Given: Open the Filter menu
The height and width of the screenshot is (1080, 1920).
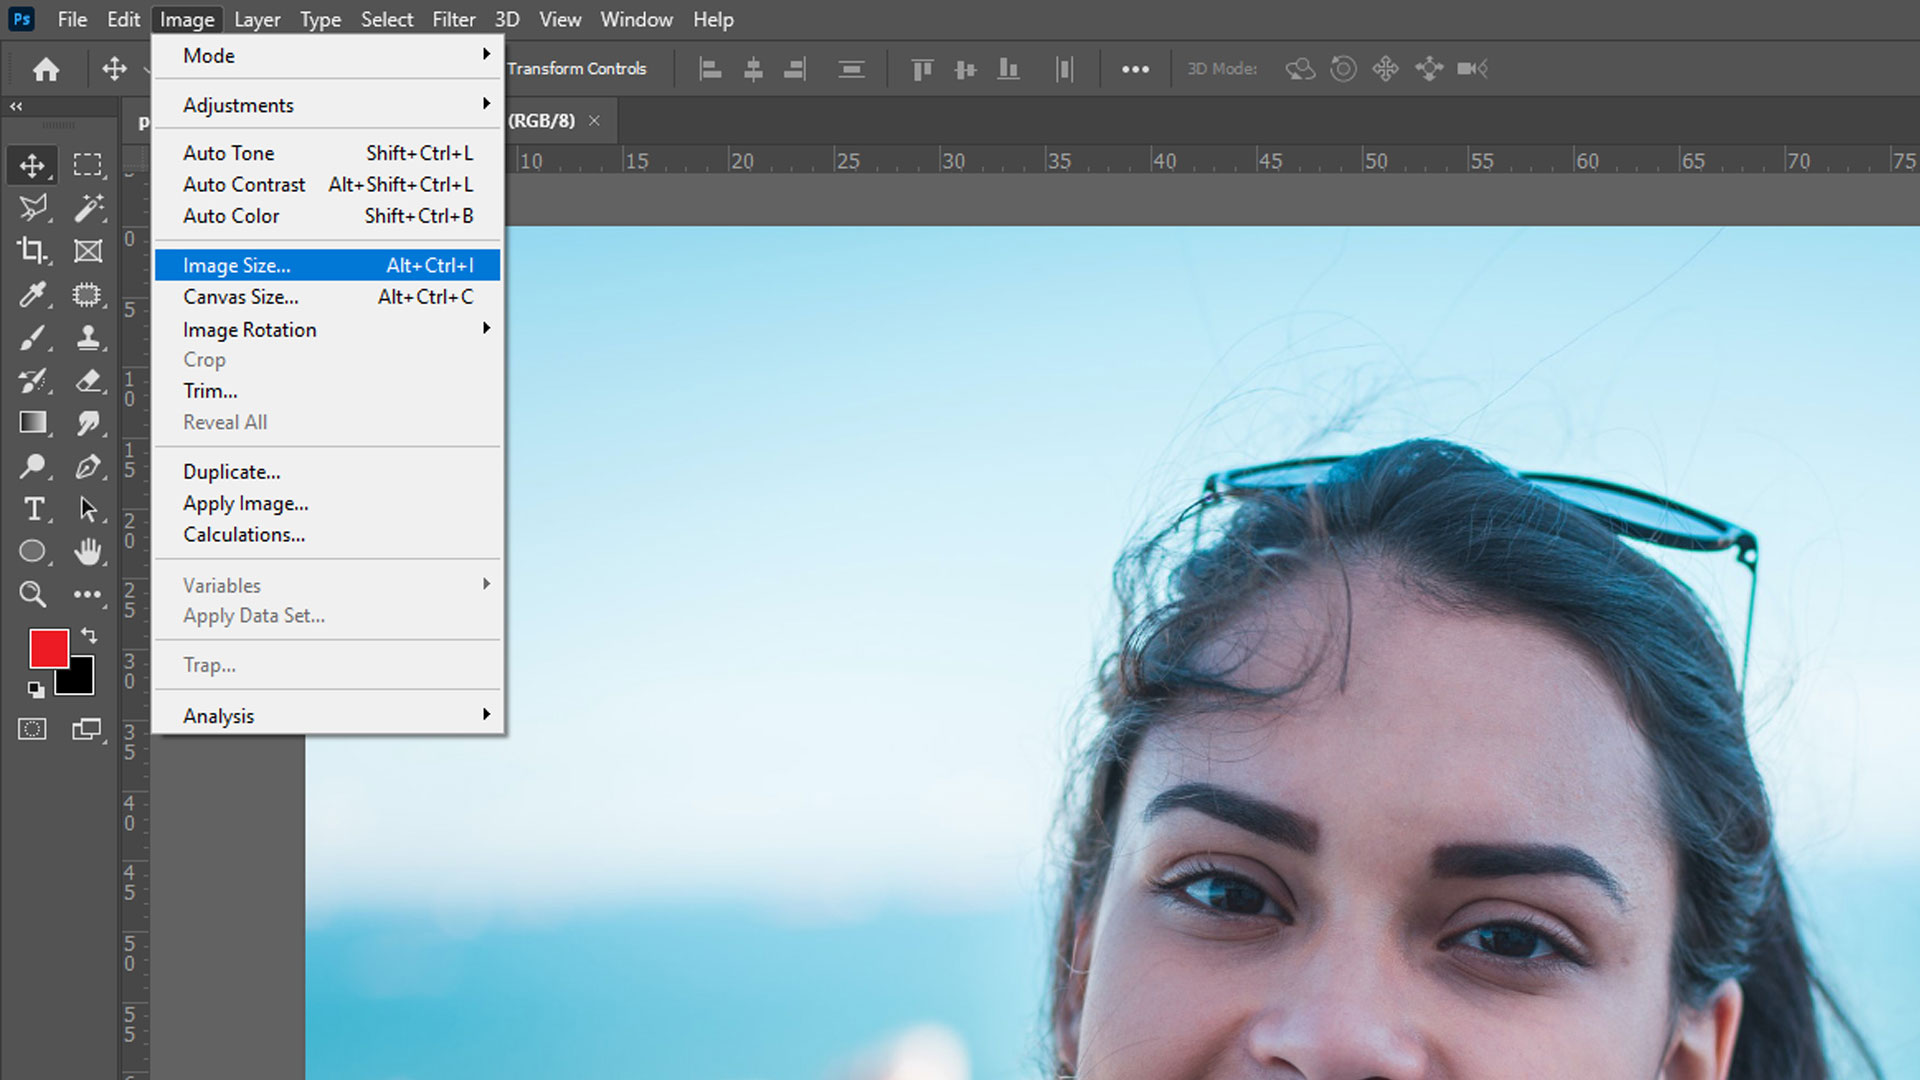Looking at the screenshot, I should click(454, 19).
